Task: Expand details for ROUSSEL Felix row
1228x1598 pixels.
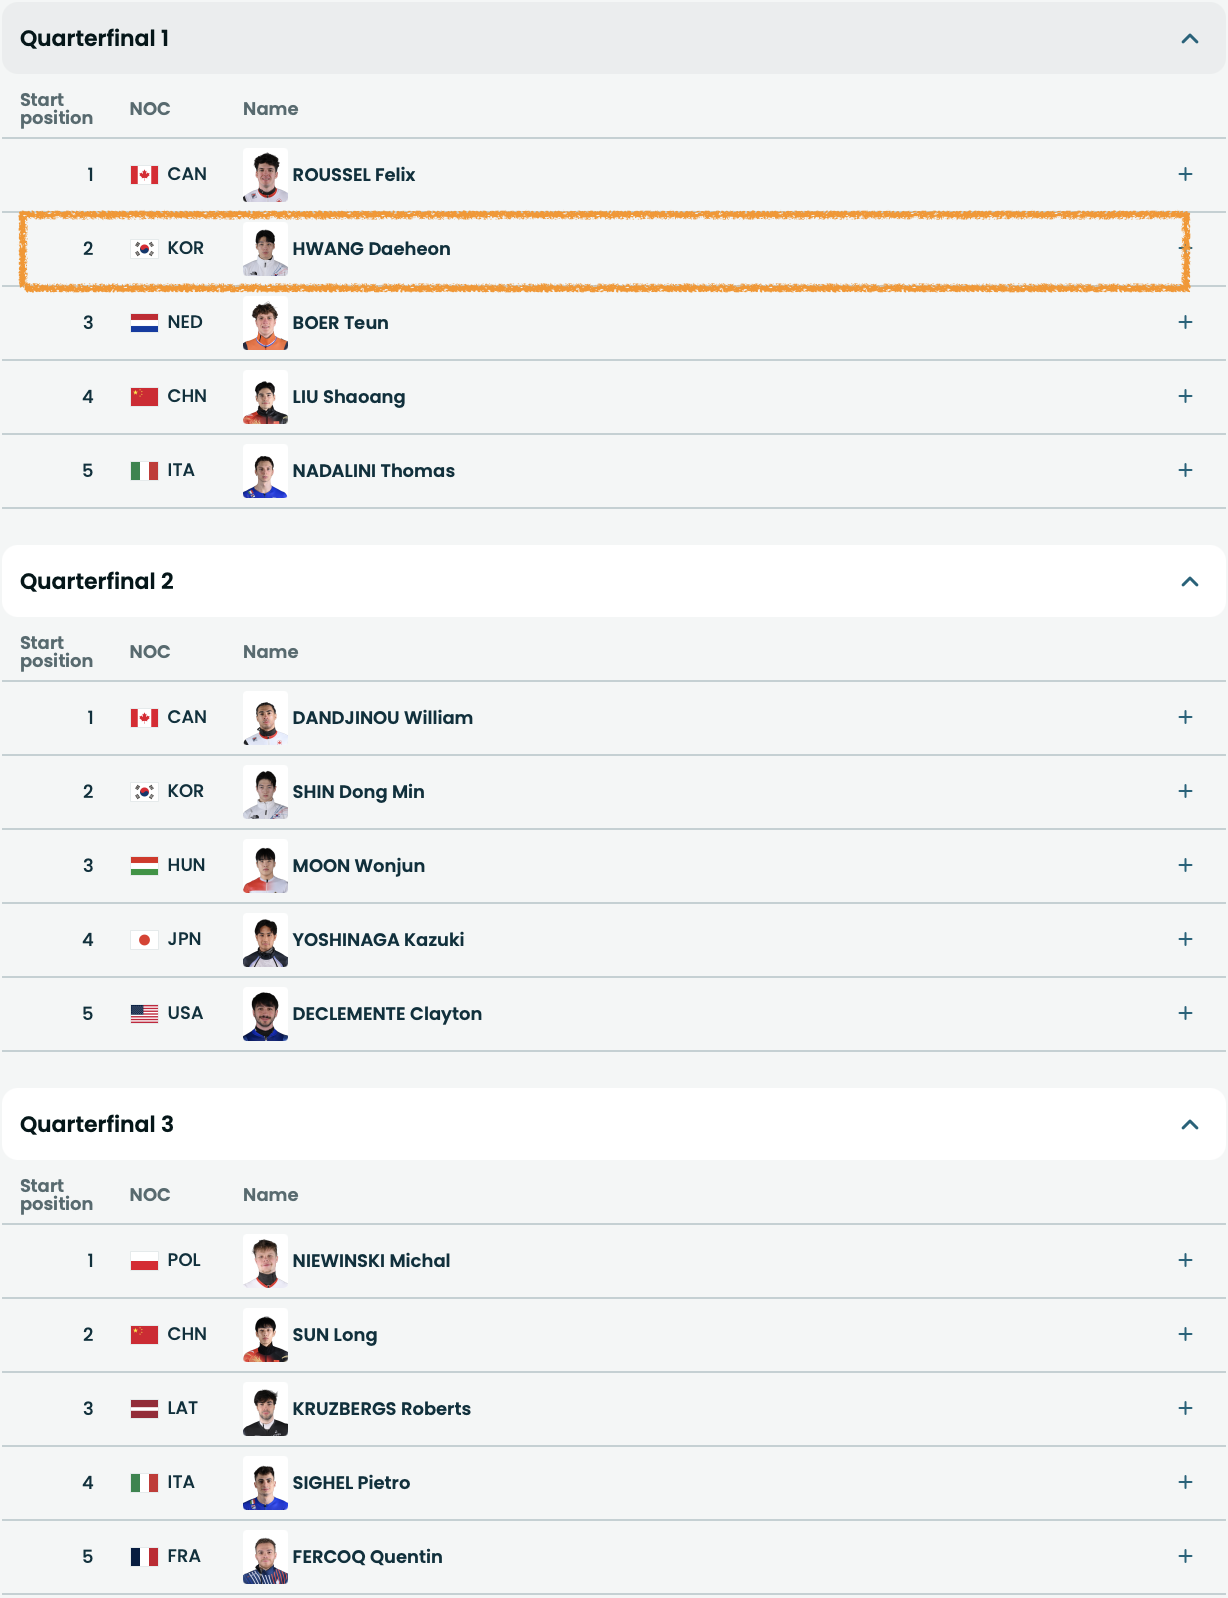Action: [1185, 174]
